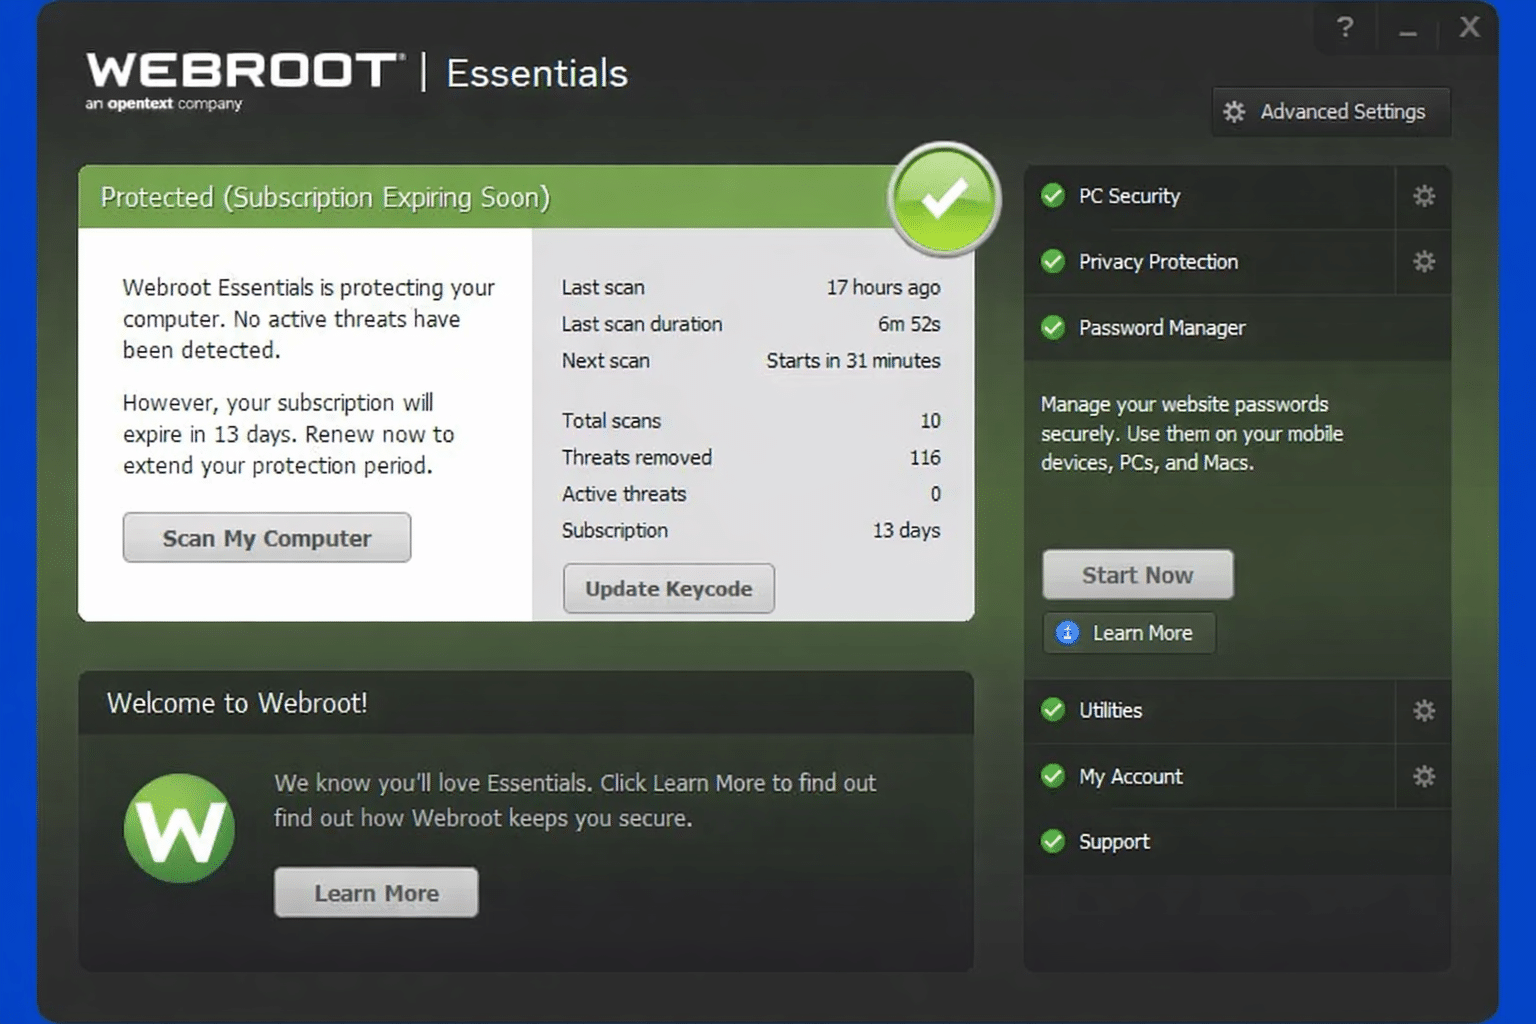The width and height of the screenshot is (1536, 1024).
Task: Click the Webroot W logo icon
Action: pyautogui.click(x=180, y=828)
